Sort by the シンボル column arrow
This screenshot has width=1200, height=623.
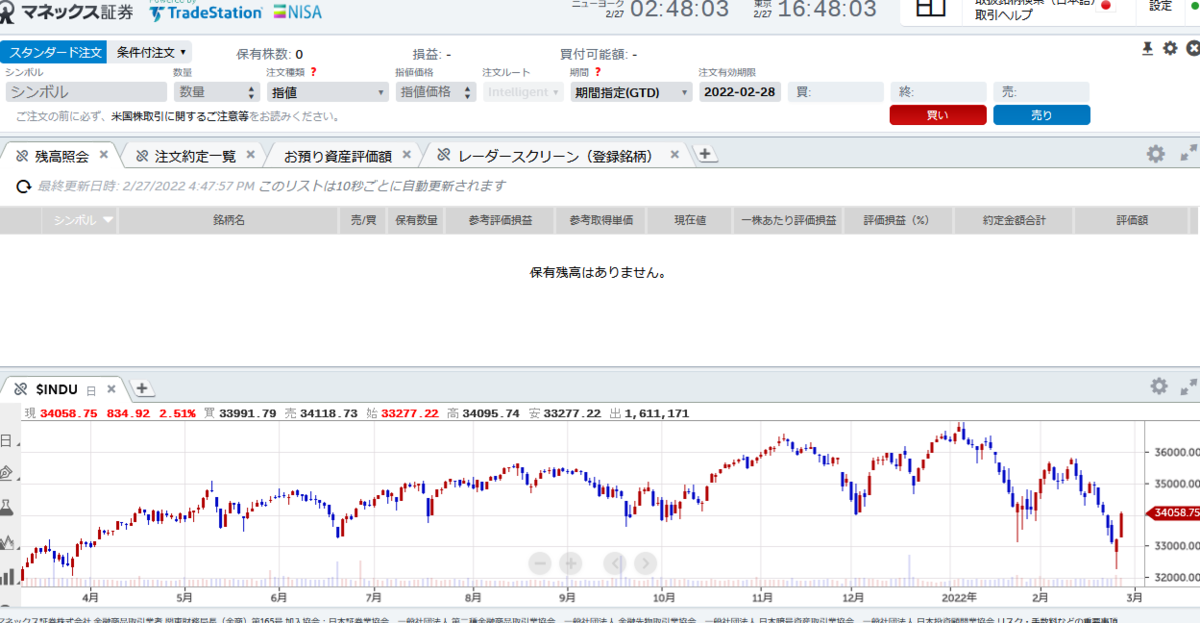pyautogui.click(x=108, y=219)
